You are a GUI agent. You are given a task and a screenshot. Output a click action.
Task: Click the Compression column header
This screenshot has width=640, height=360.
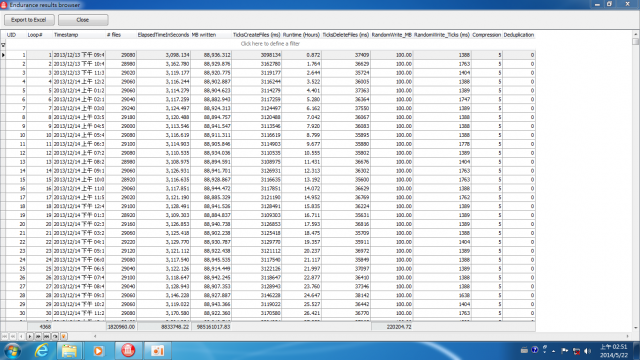point(487,35)
